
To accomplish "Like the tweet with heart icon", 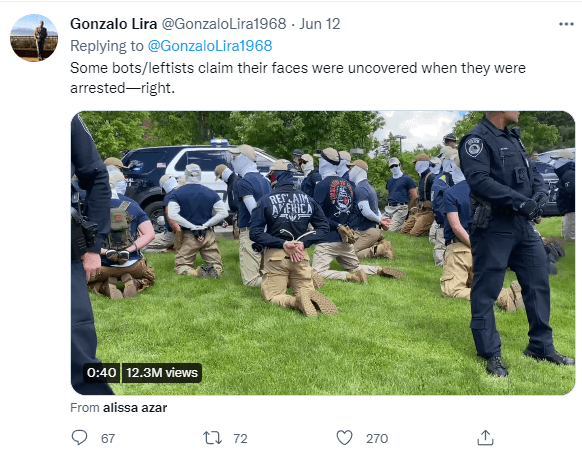I will [x=344, y=438].
